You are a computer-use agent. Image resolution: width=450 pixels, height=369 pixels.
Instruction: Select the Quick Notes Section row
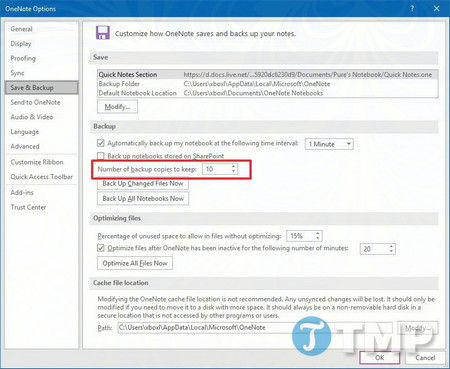[x=267, y=74]
